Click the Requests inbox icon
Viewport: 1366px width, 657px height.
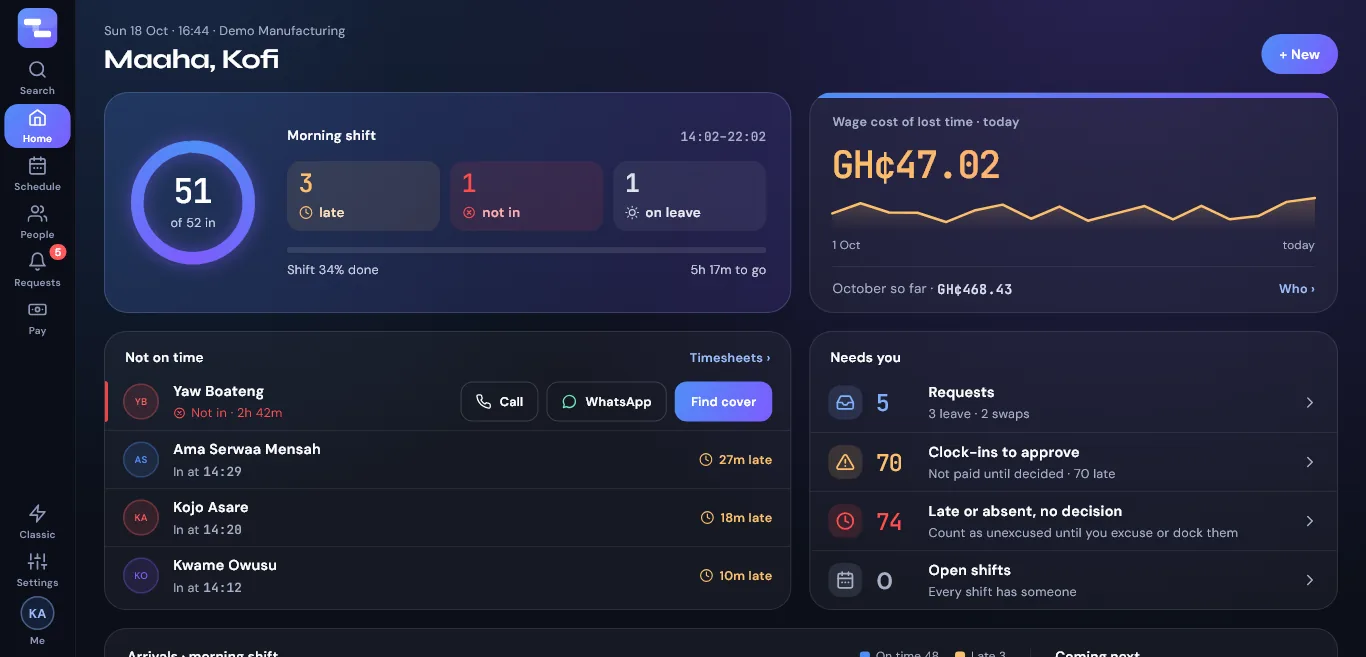point(845,403)
